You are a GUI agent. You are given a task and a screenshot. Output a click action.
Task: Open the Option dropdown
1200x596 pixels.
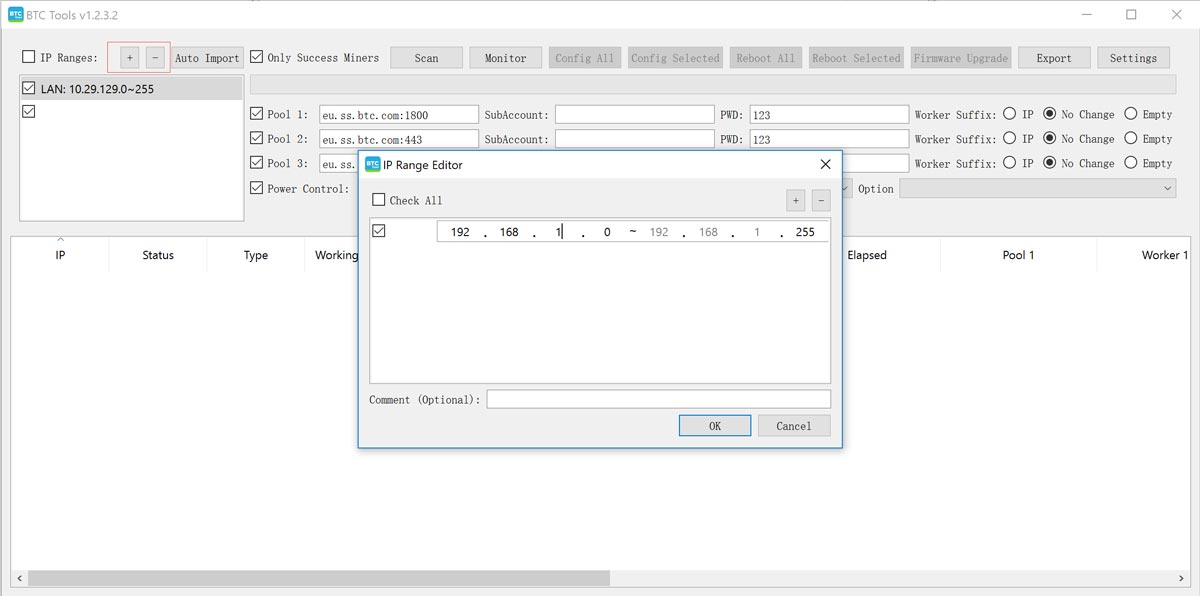pyautogui.click(x=1037, y=188)
